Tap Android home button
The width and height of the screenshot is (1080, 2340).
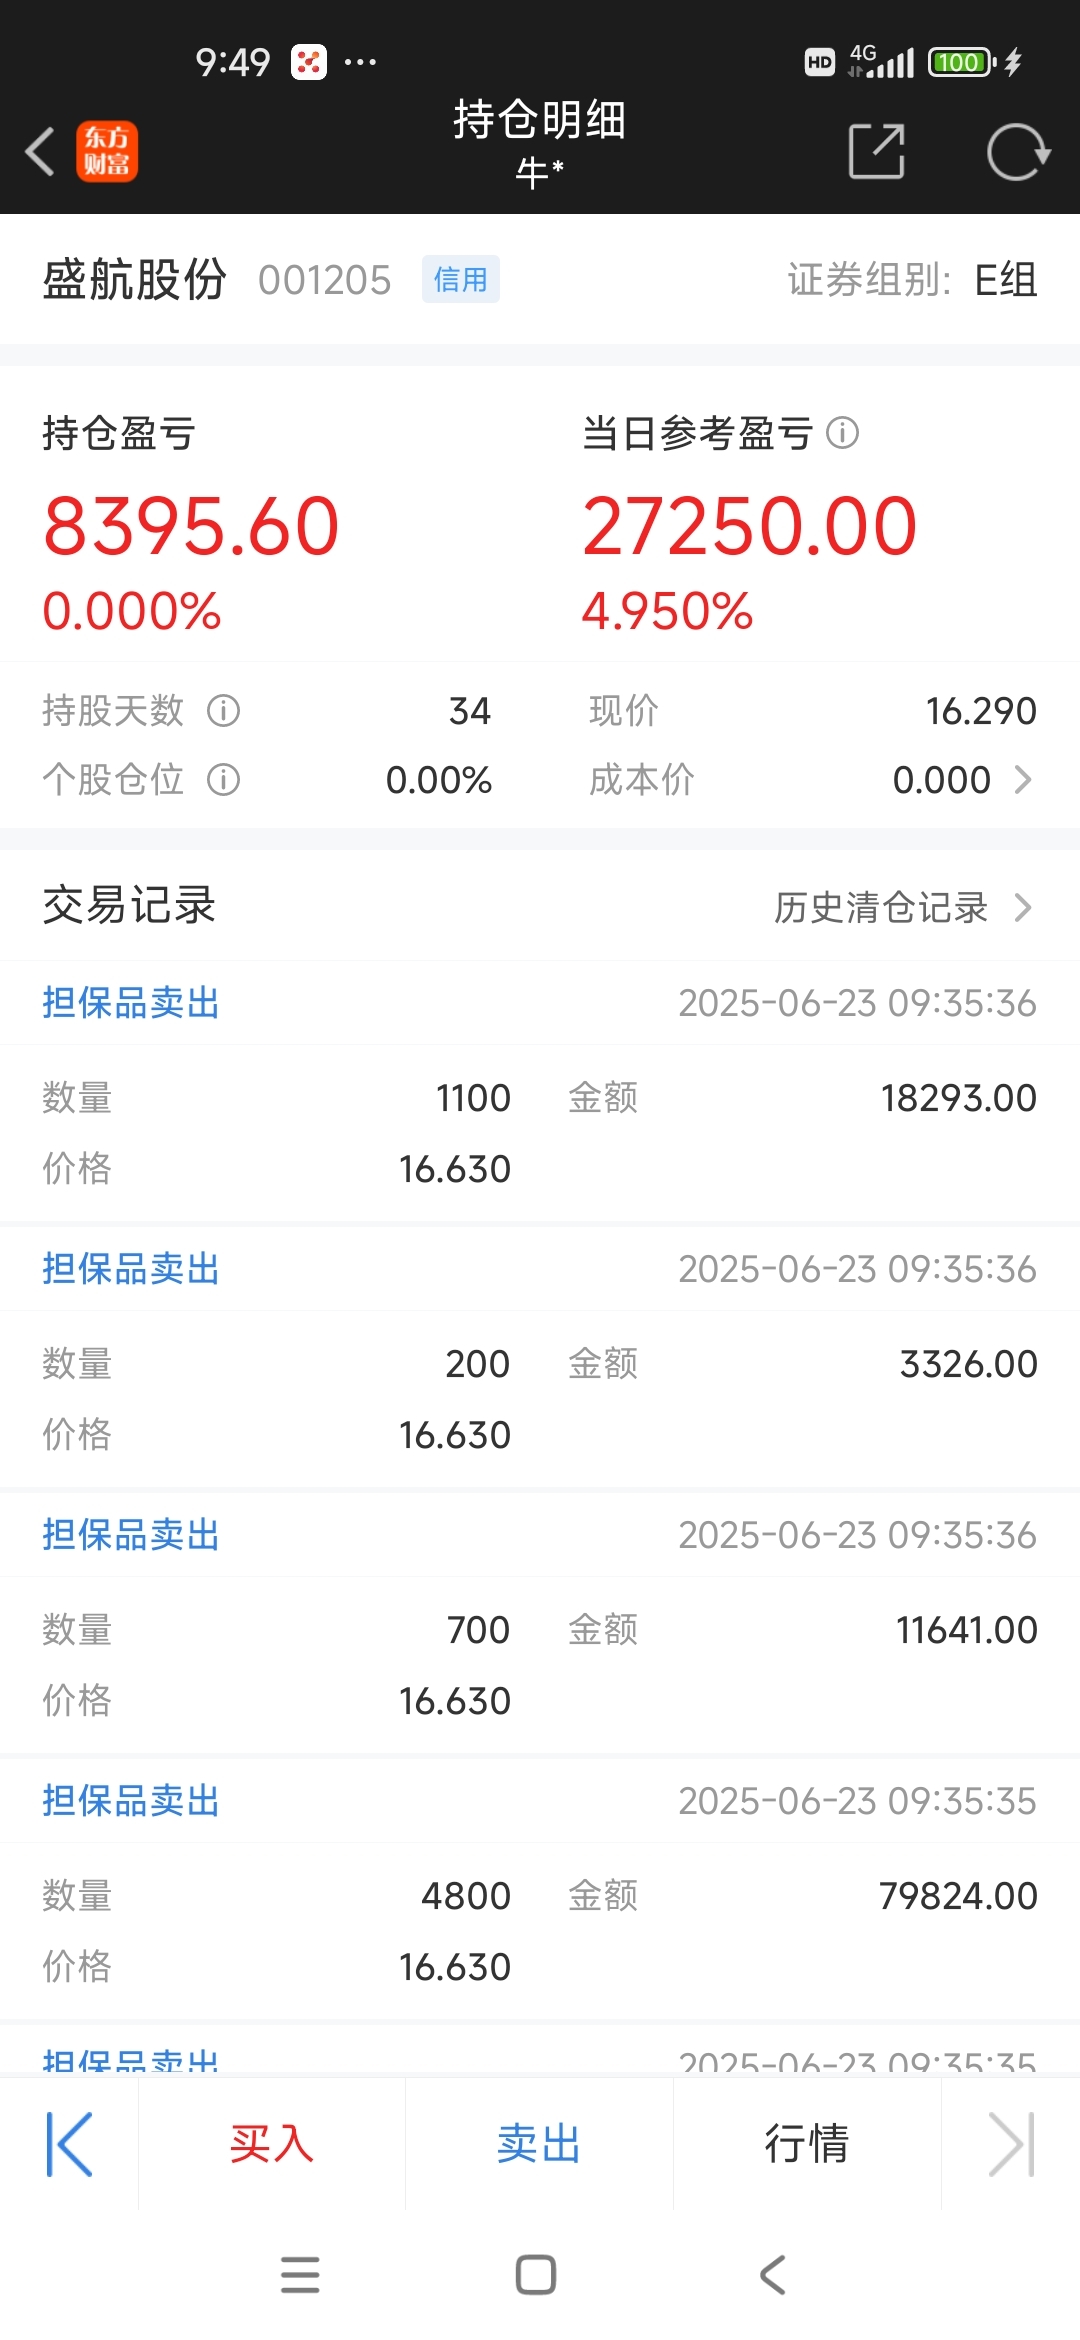coord(536,2275)
